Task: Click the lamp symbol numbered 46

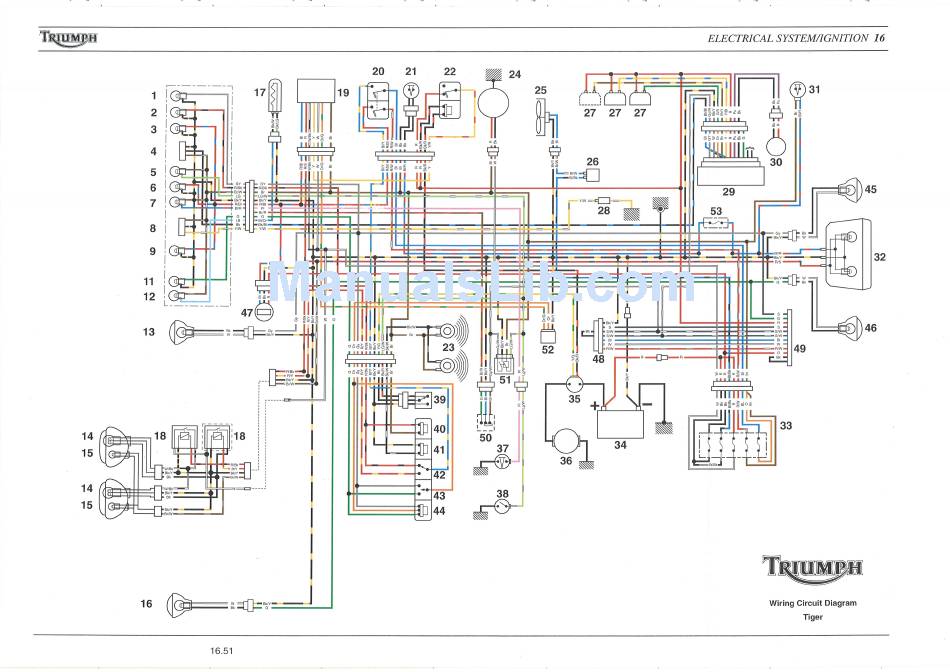Action: tap(849, 327)
